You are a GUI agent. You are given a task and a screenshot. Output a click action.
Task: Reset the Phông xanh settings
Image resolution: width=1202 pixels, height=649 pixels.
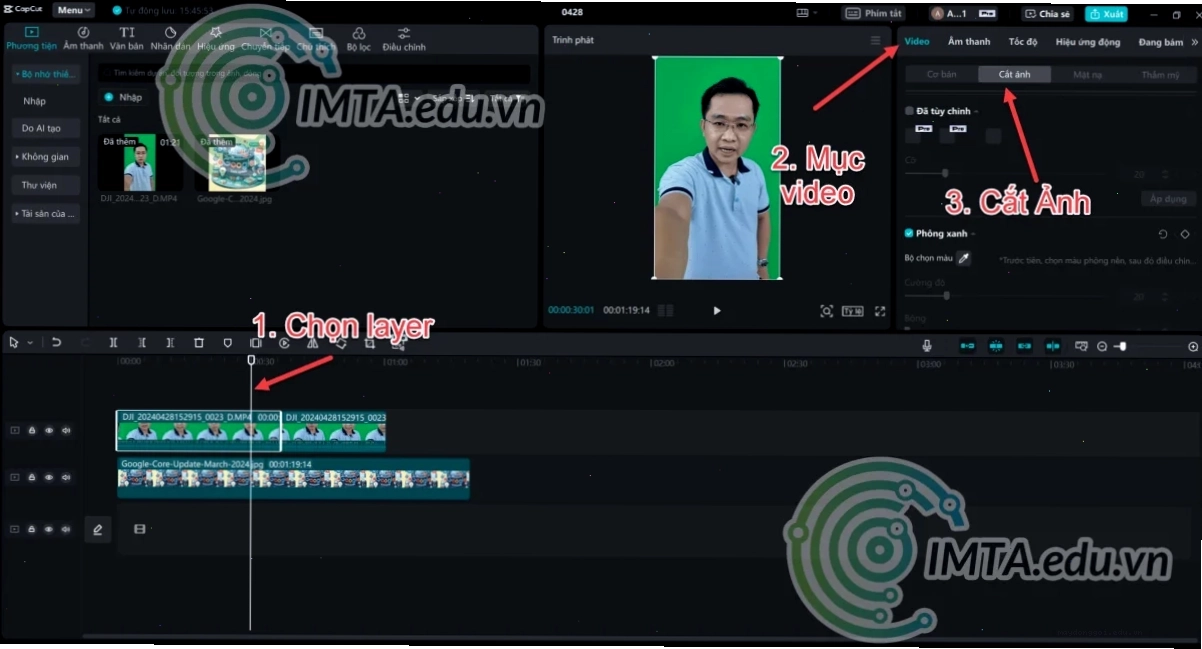point(1162,234)
